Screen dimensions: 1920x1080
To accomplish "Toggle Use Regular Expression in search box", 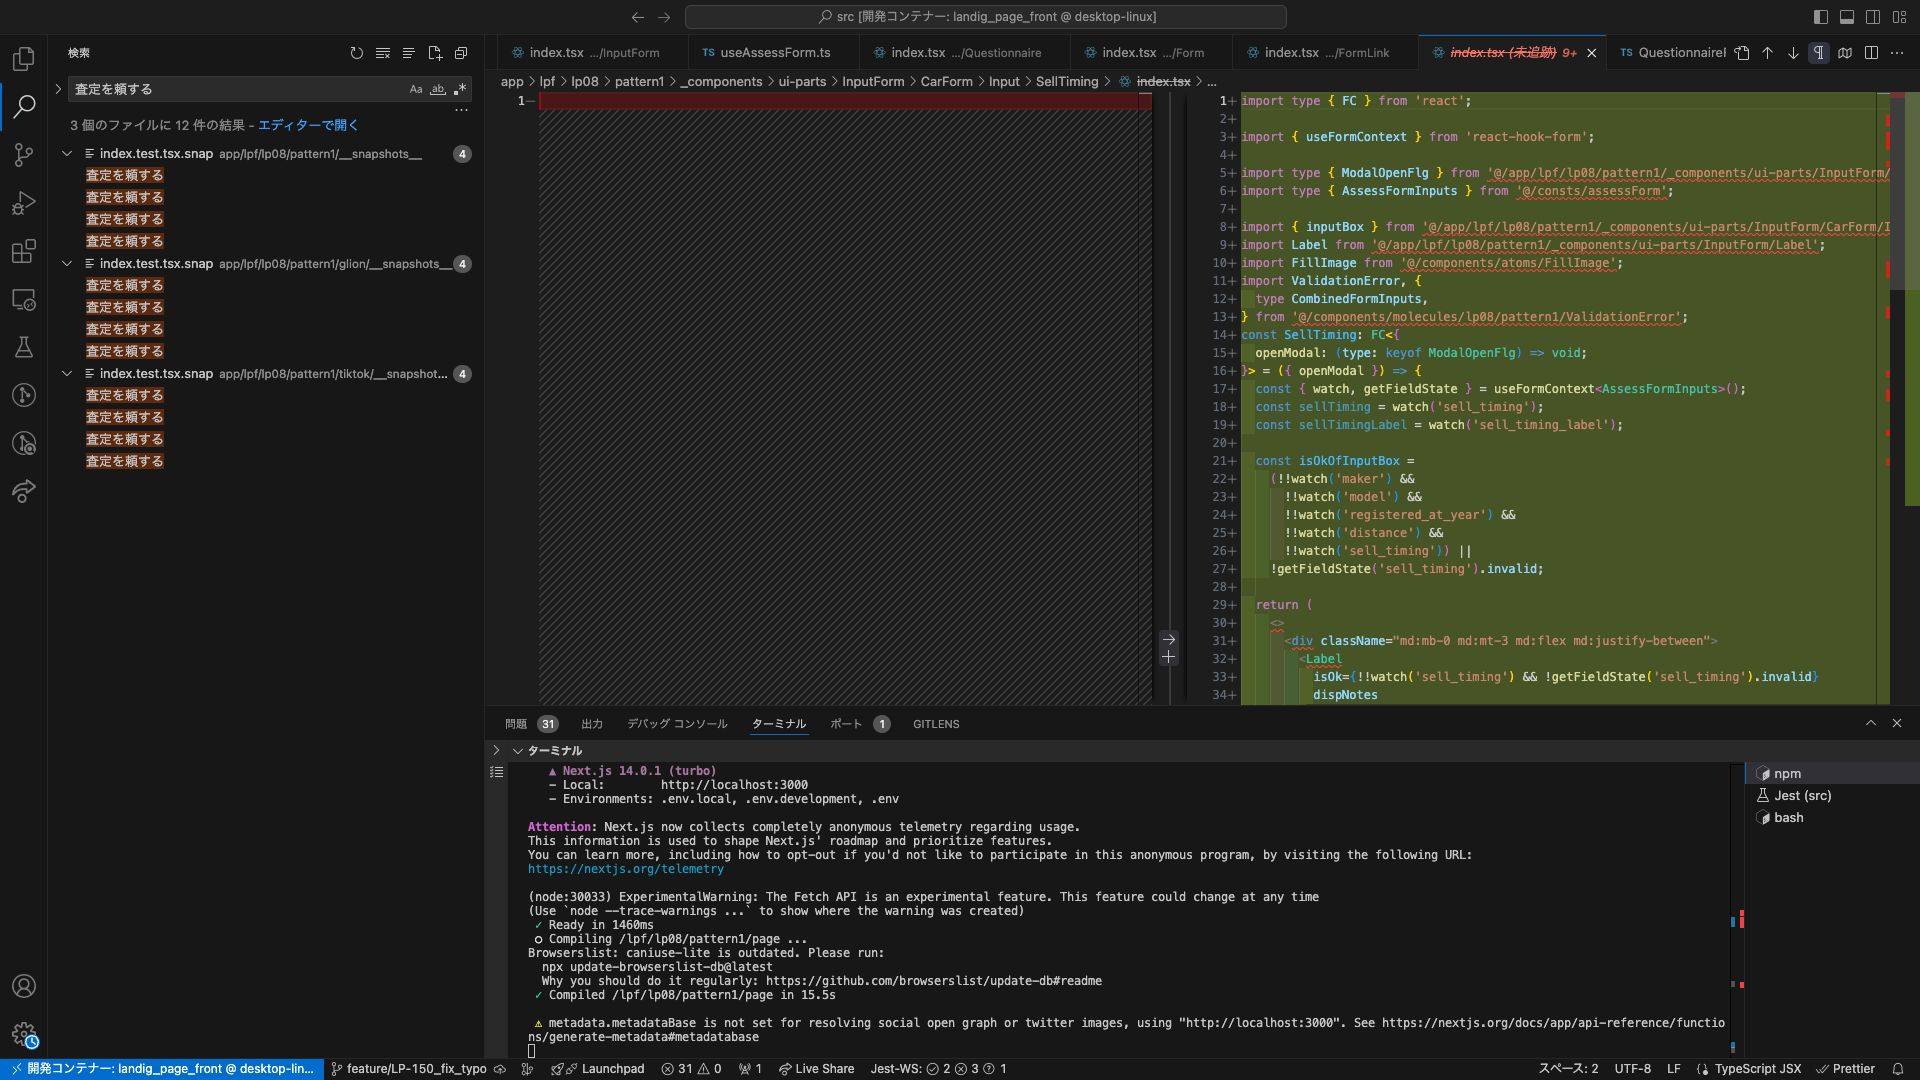I will coord(460,89).
